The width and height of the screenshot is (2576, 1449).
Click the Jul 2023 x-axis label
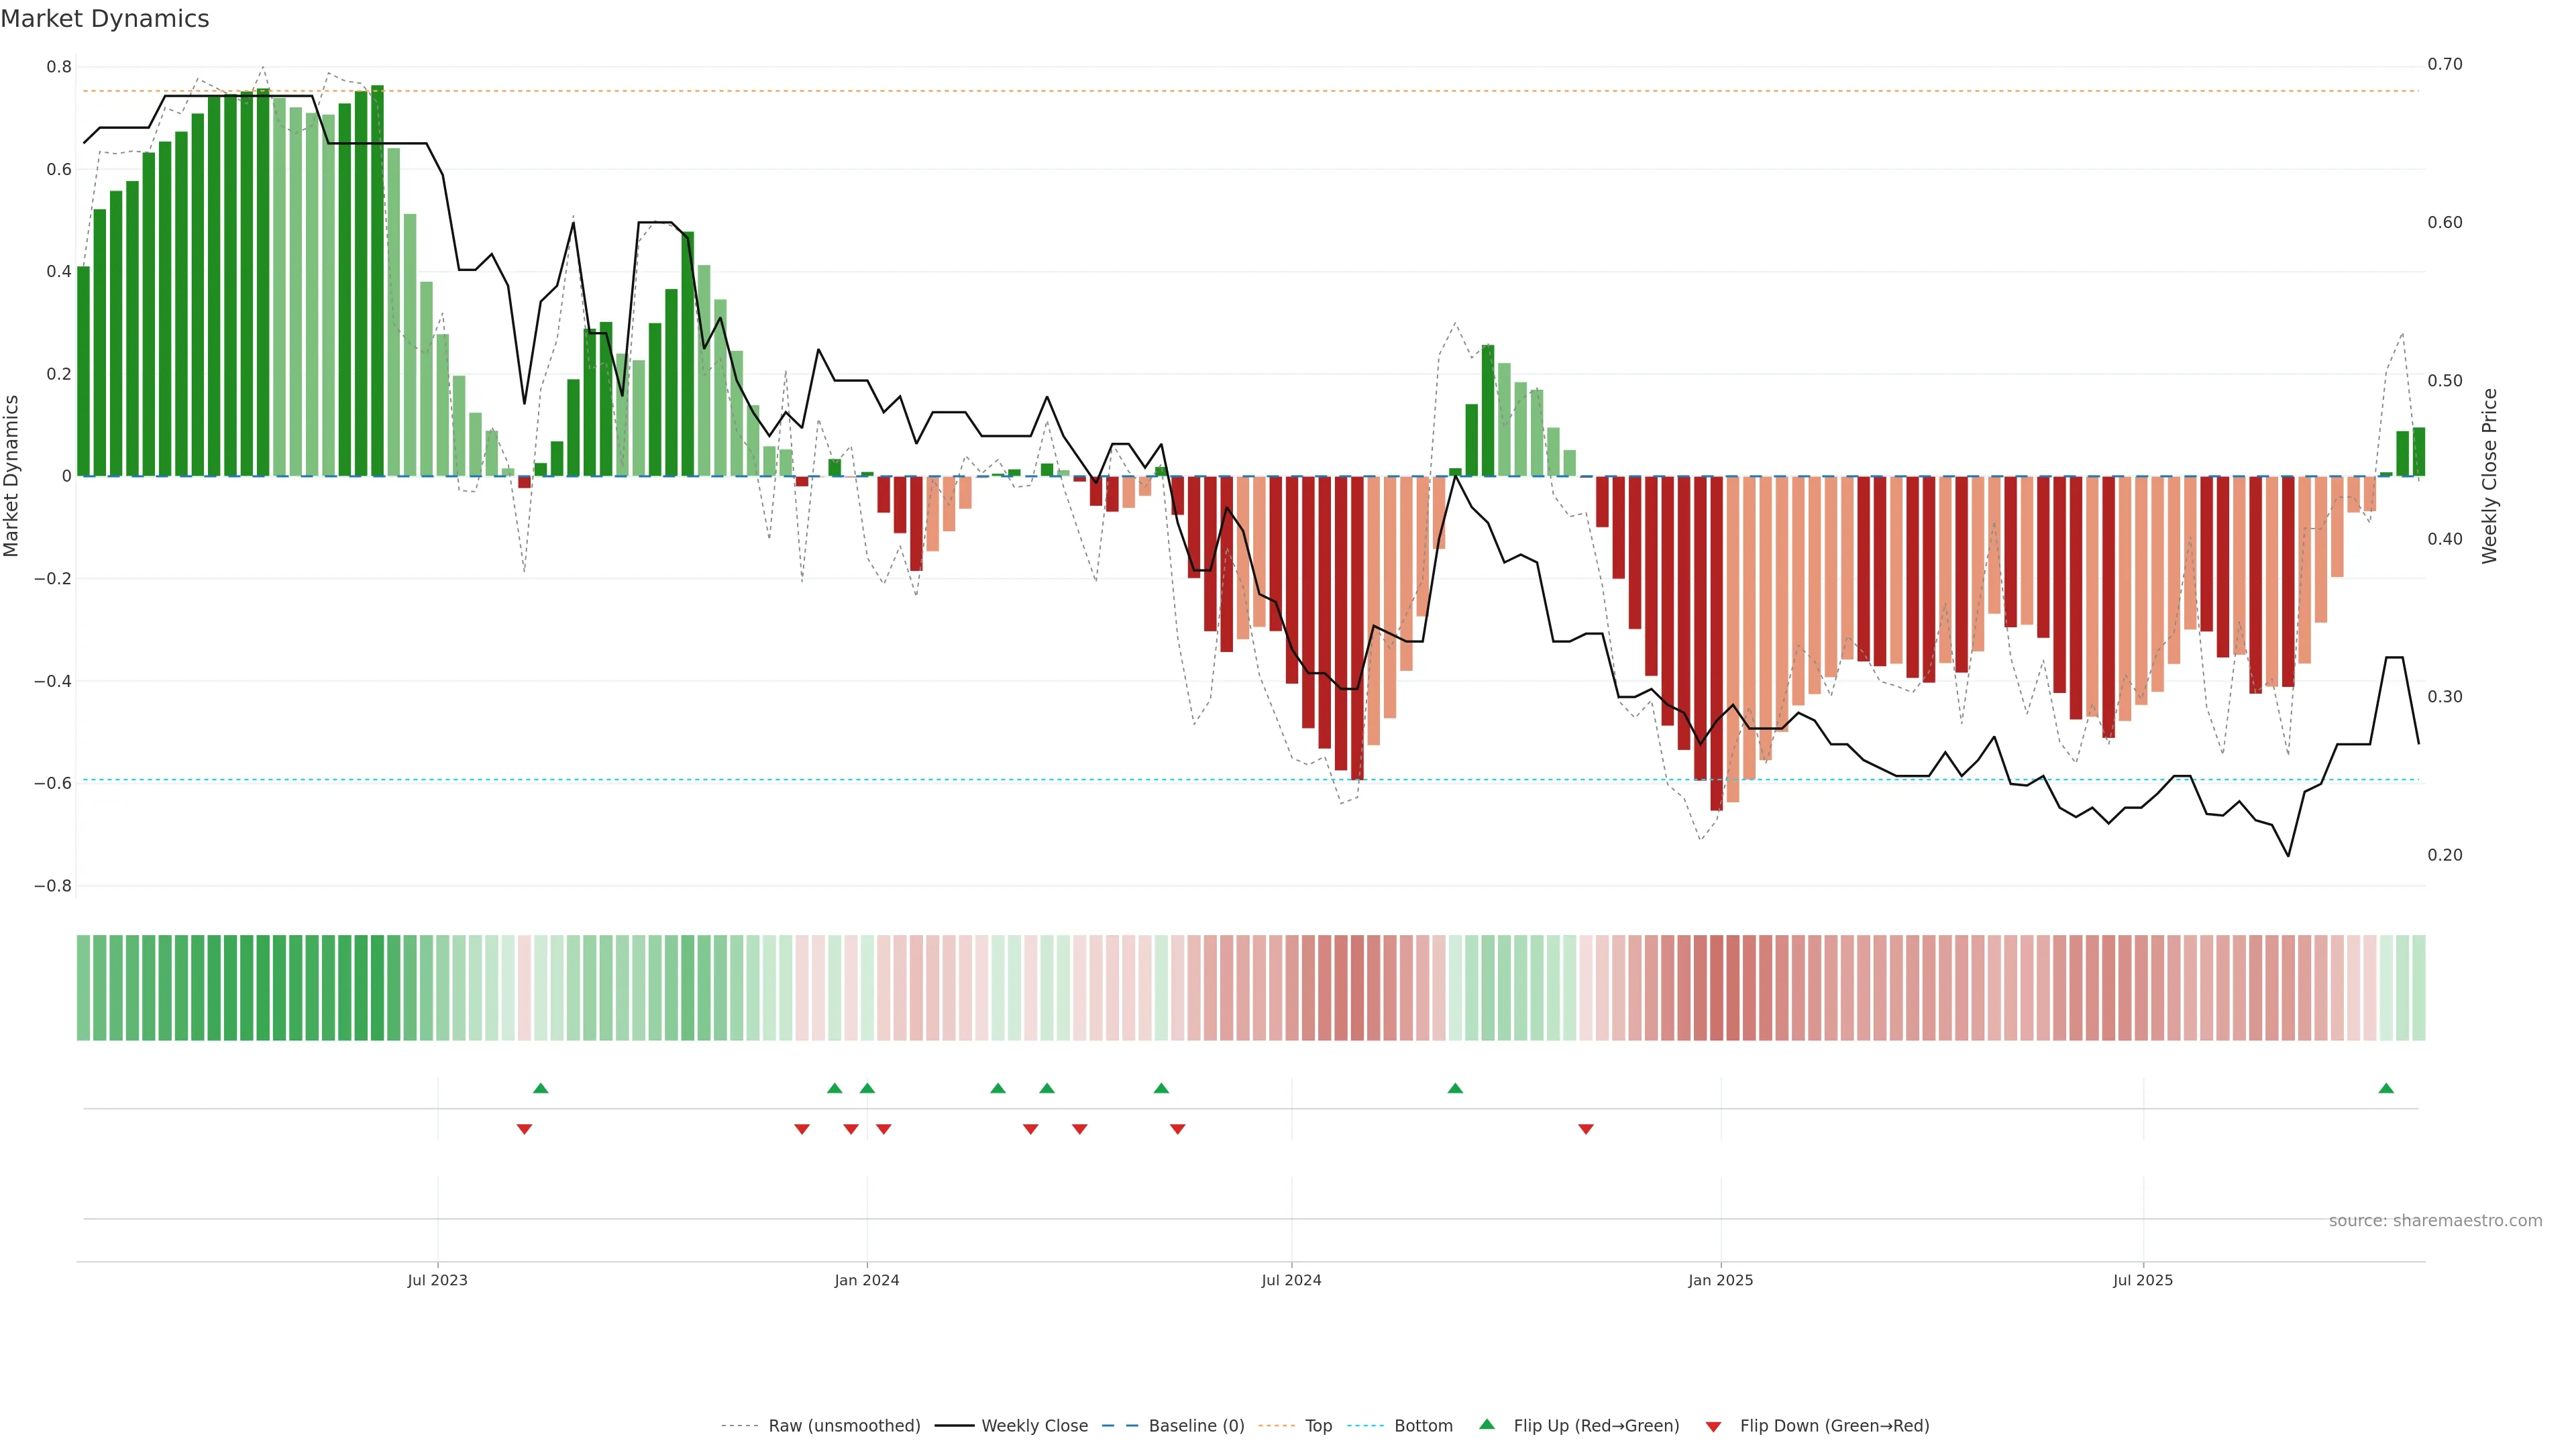point(437,1280)
